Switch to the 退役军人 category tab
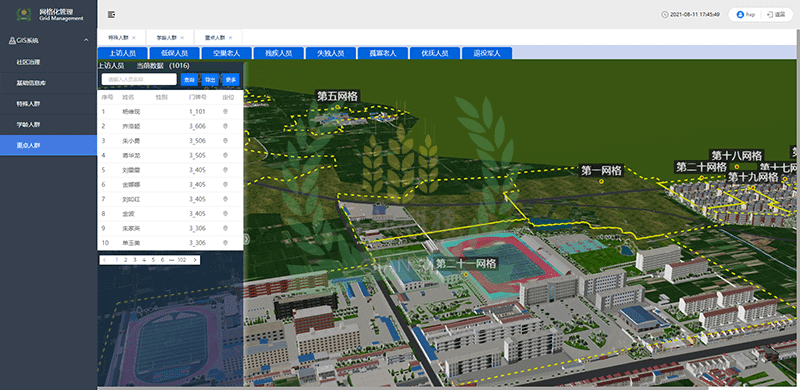The width and height of the screenshot is (800, 390). point(487,53)
